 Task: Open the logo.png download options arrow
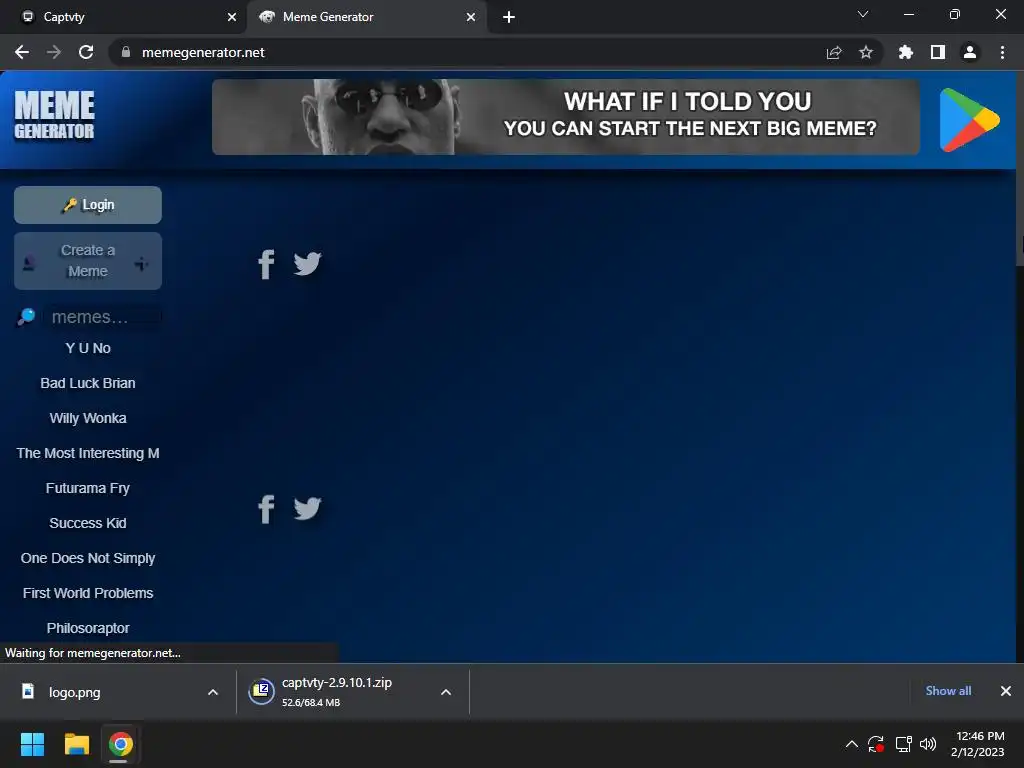[x=213, y=692]
